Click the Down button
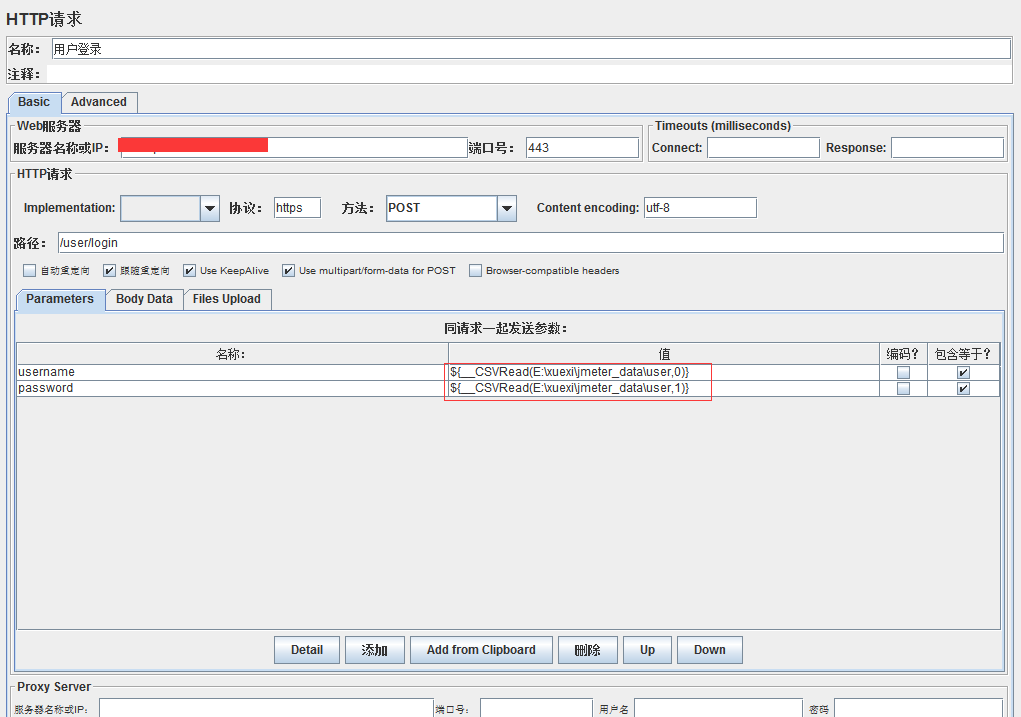Image resolution: width=1021 pixels, height=717 pixels. click(x=710, y=650)
